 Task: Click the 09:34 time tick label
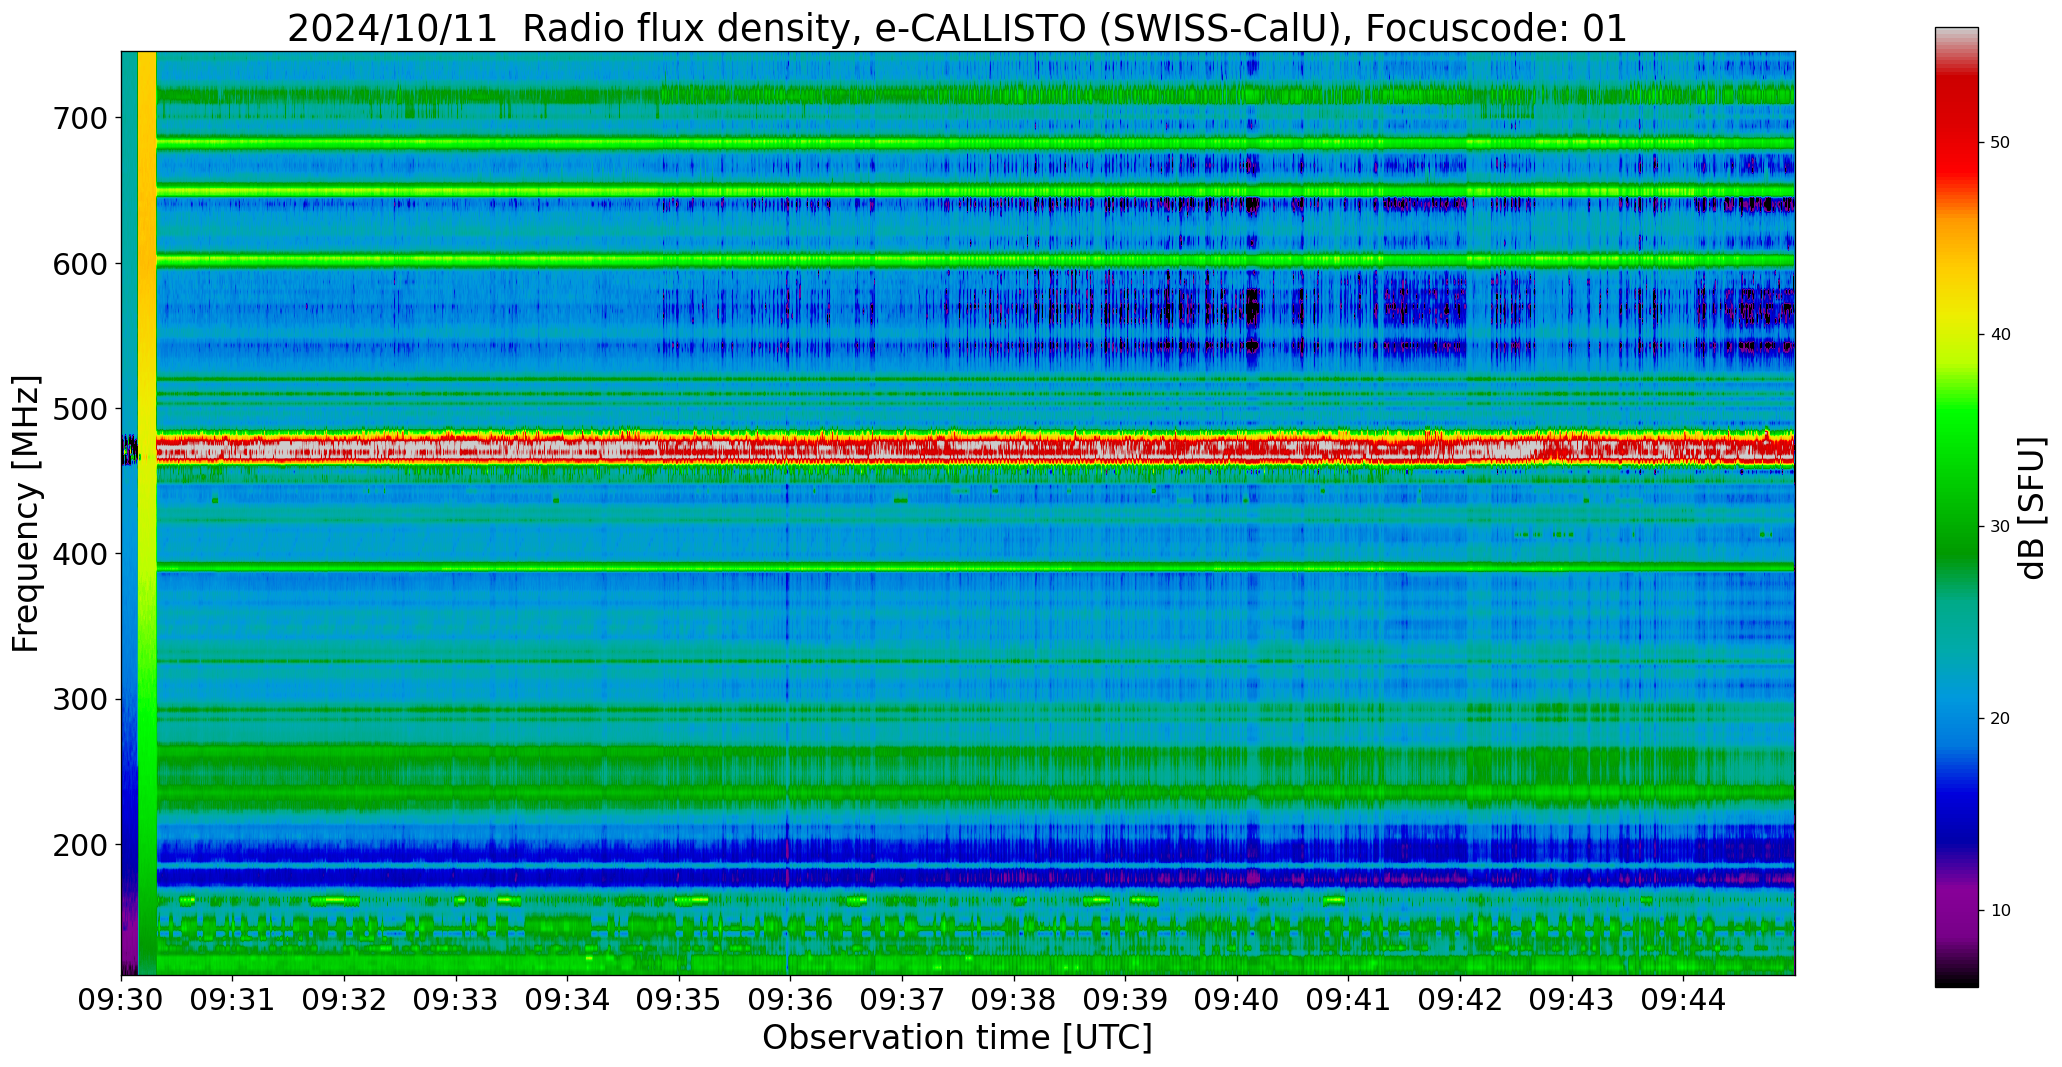coord(568,999)
